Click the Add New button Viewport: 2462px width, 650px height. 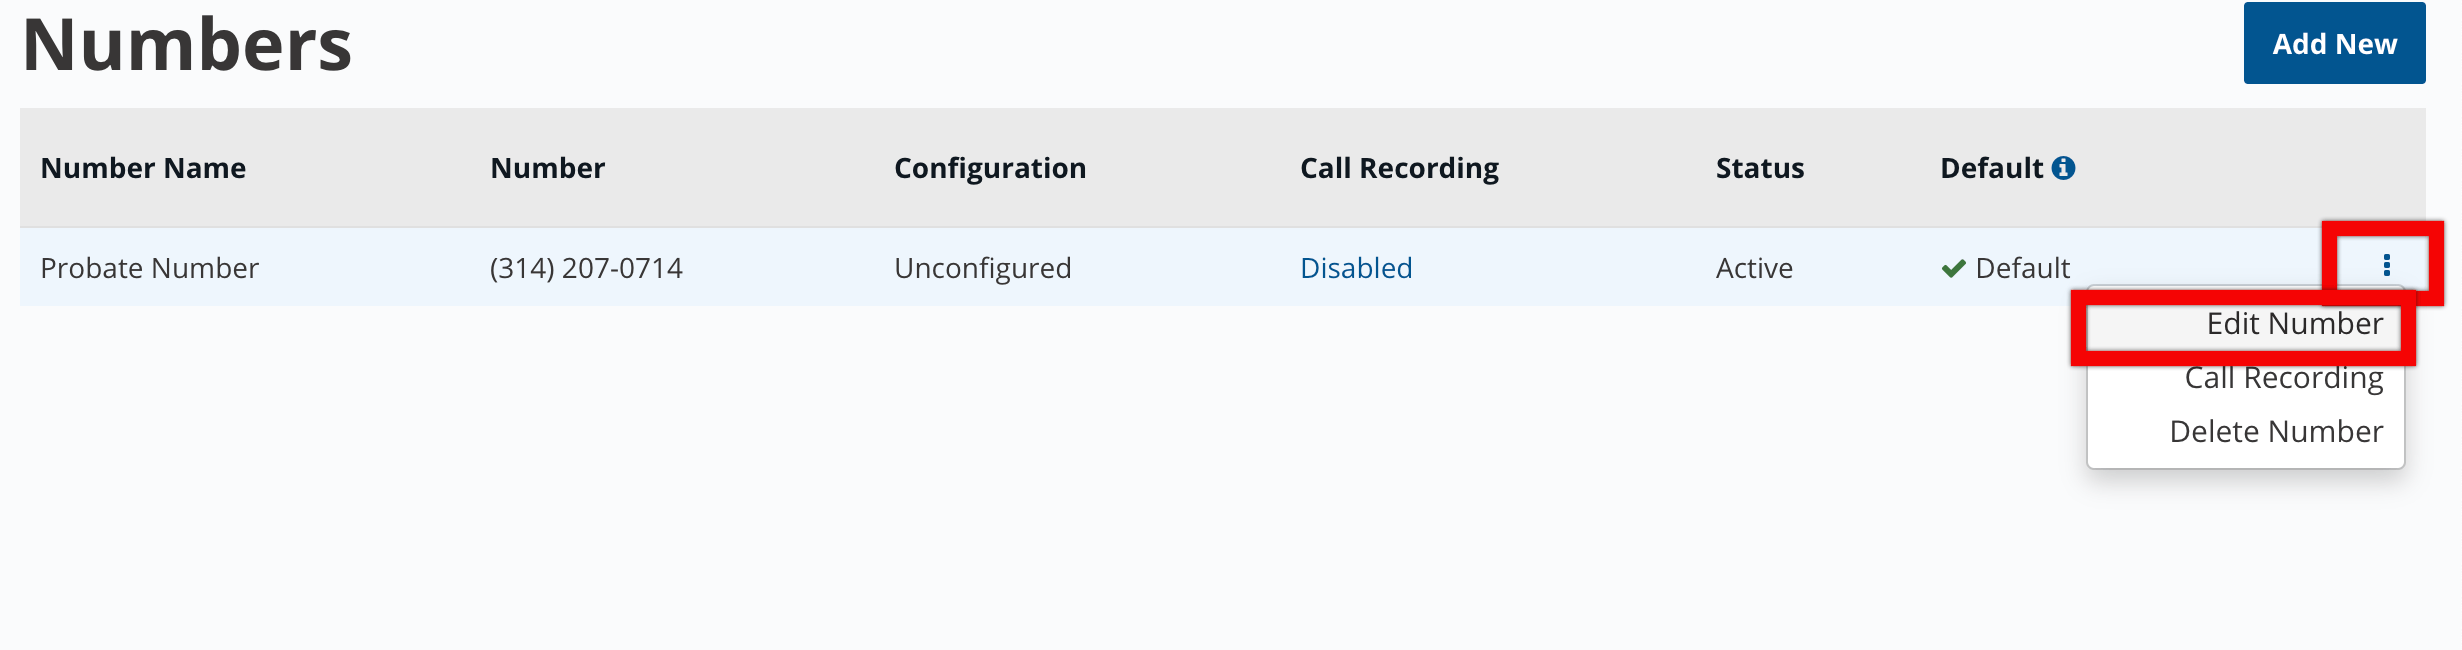tap(2334, 44)
